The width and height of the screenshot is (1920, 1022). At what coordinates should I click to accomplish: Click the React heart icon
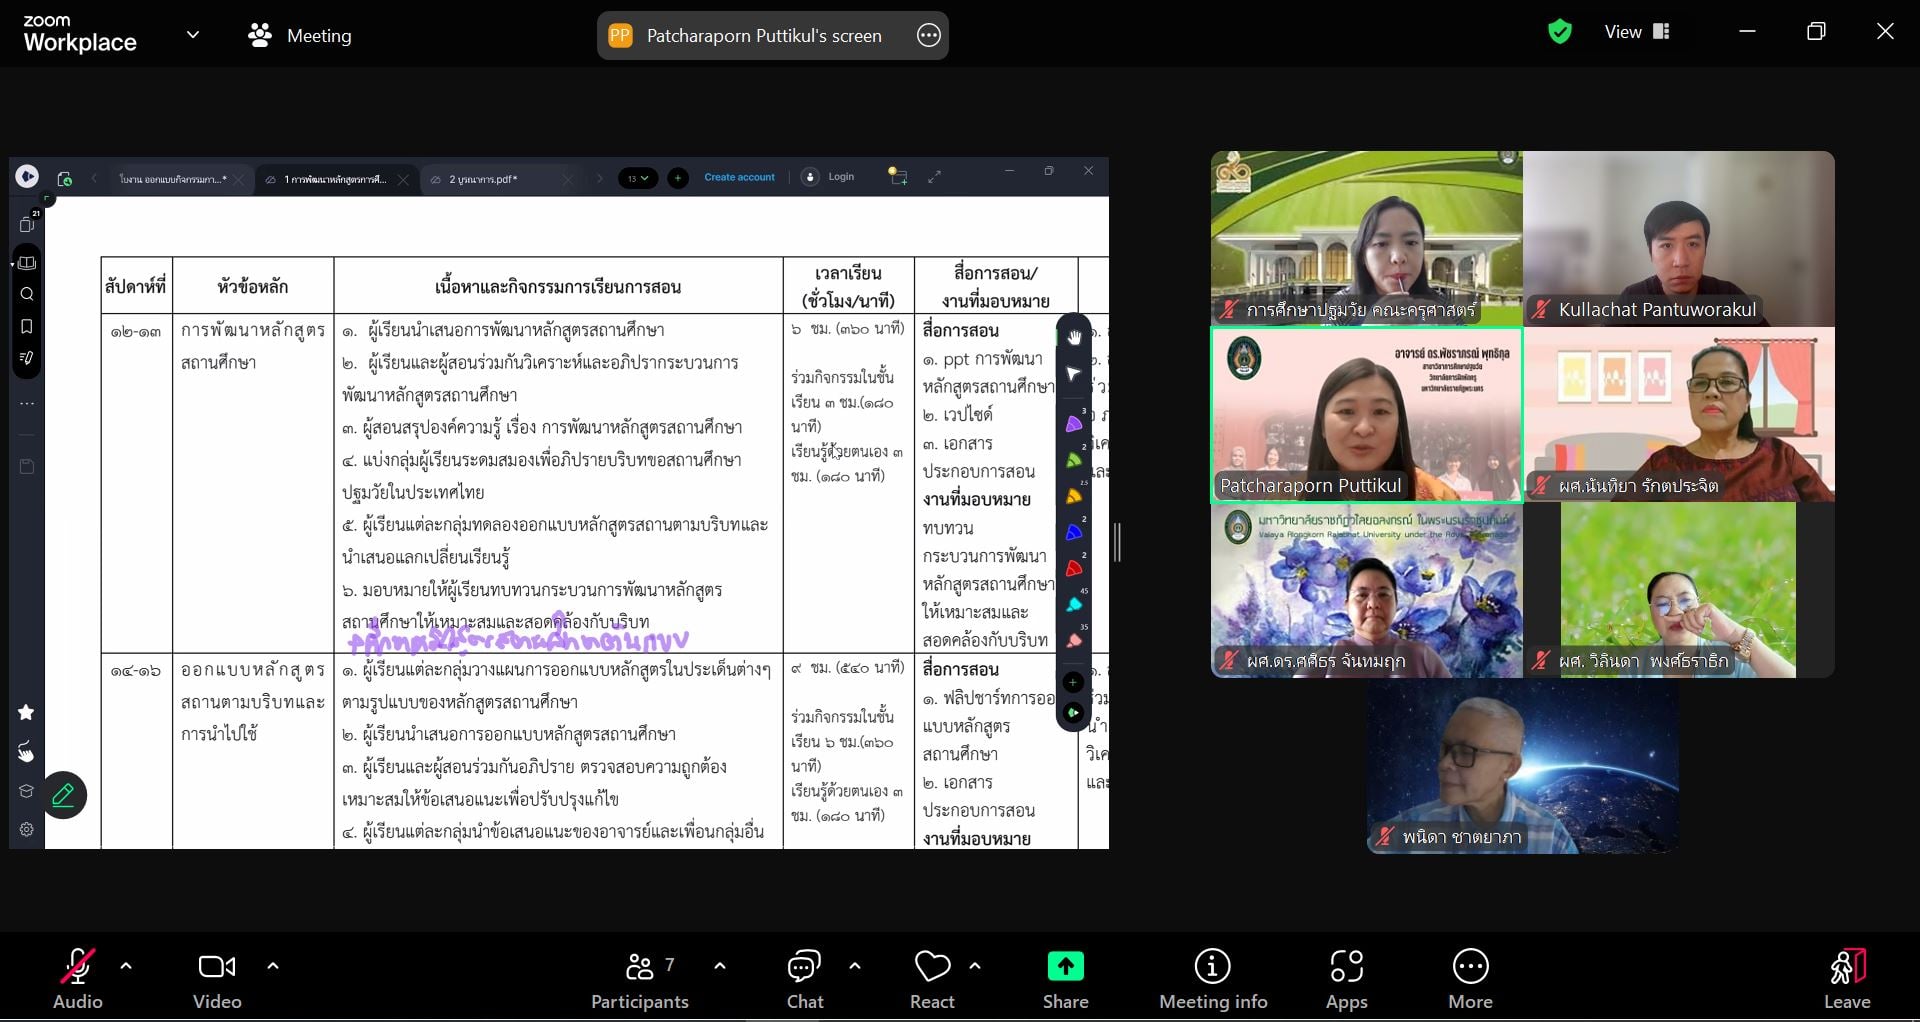(x=932, y=980)
